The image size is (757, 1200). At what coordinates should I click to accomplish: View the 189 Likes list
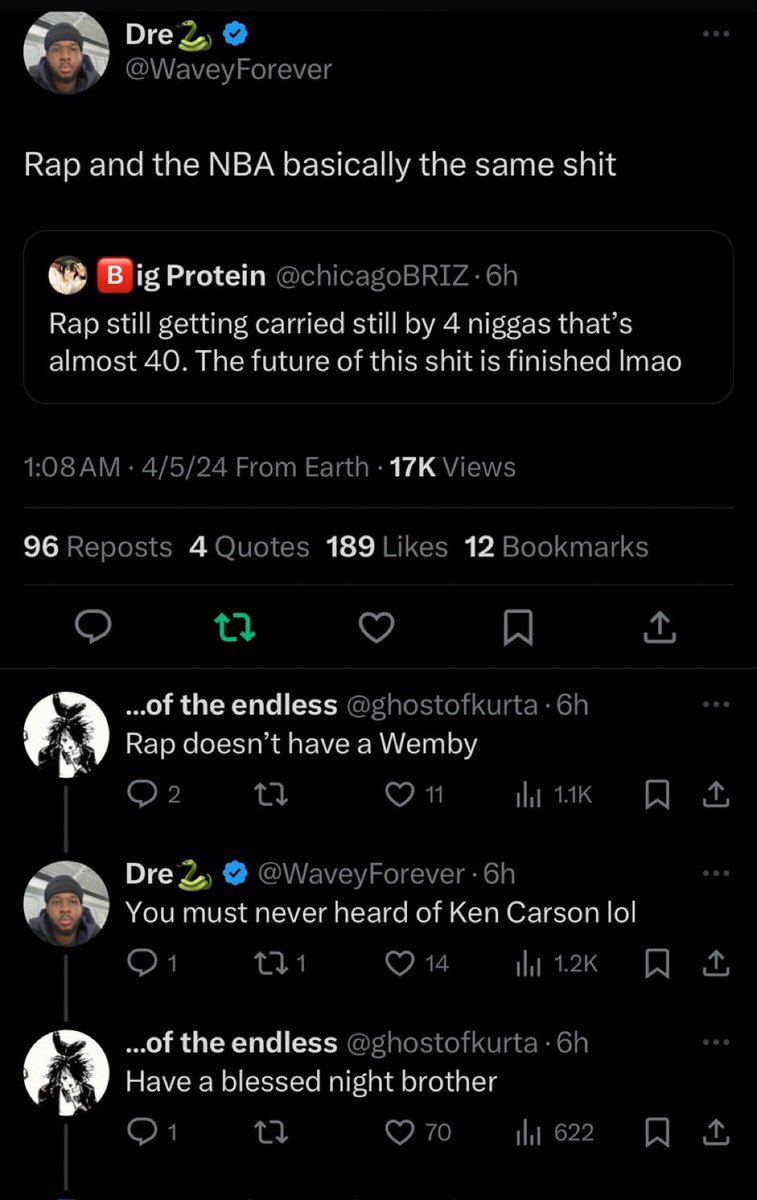coord(387,547)
